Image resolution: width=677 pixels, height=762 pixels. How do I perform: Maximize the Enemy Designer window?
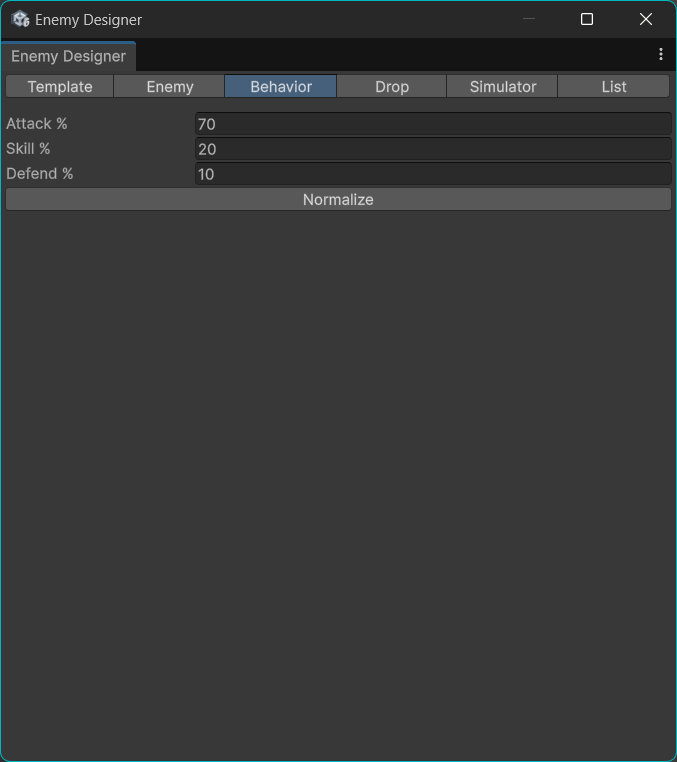tap(587, 19)
